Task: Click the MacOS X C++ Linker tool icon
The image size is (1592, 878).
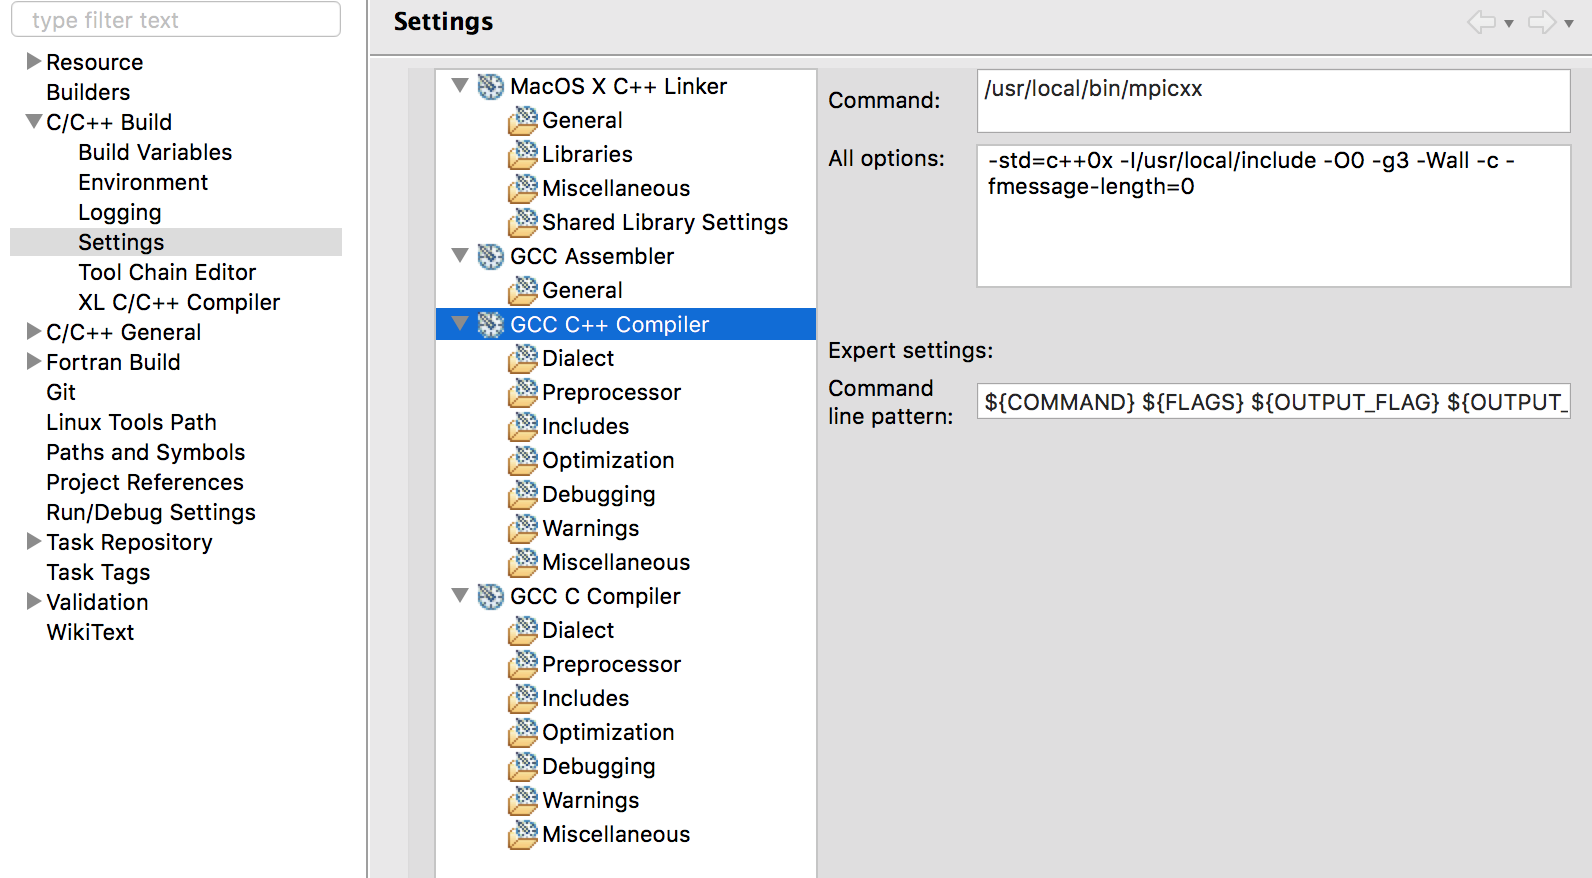Action: point(490,87)
